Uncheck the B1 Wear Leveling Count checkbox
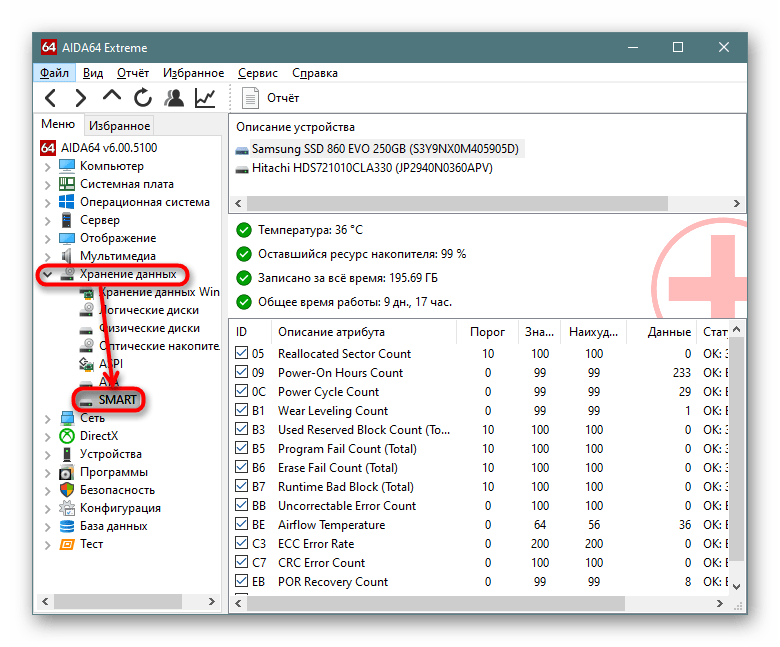Viewport: 780px width, 647px height. [x=241, y=410]
